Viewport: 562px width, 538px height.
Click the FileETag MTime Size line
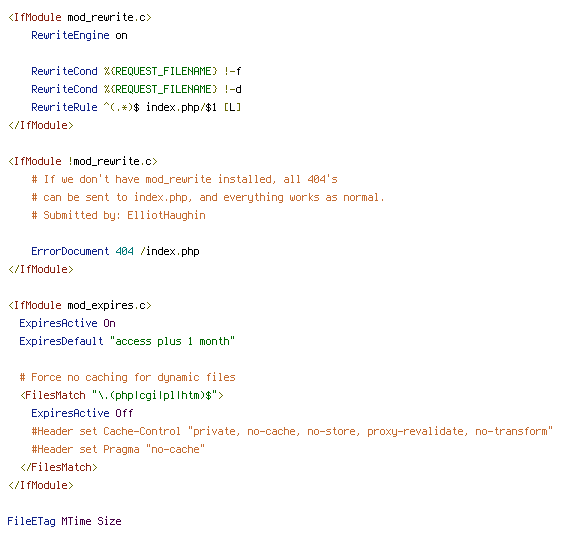pyautogui.click(x=65, y=521)
